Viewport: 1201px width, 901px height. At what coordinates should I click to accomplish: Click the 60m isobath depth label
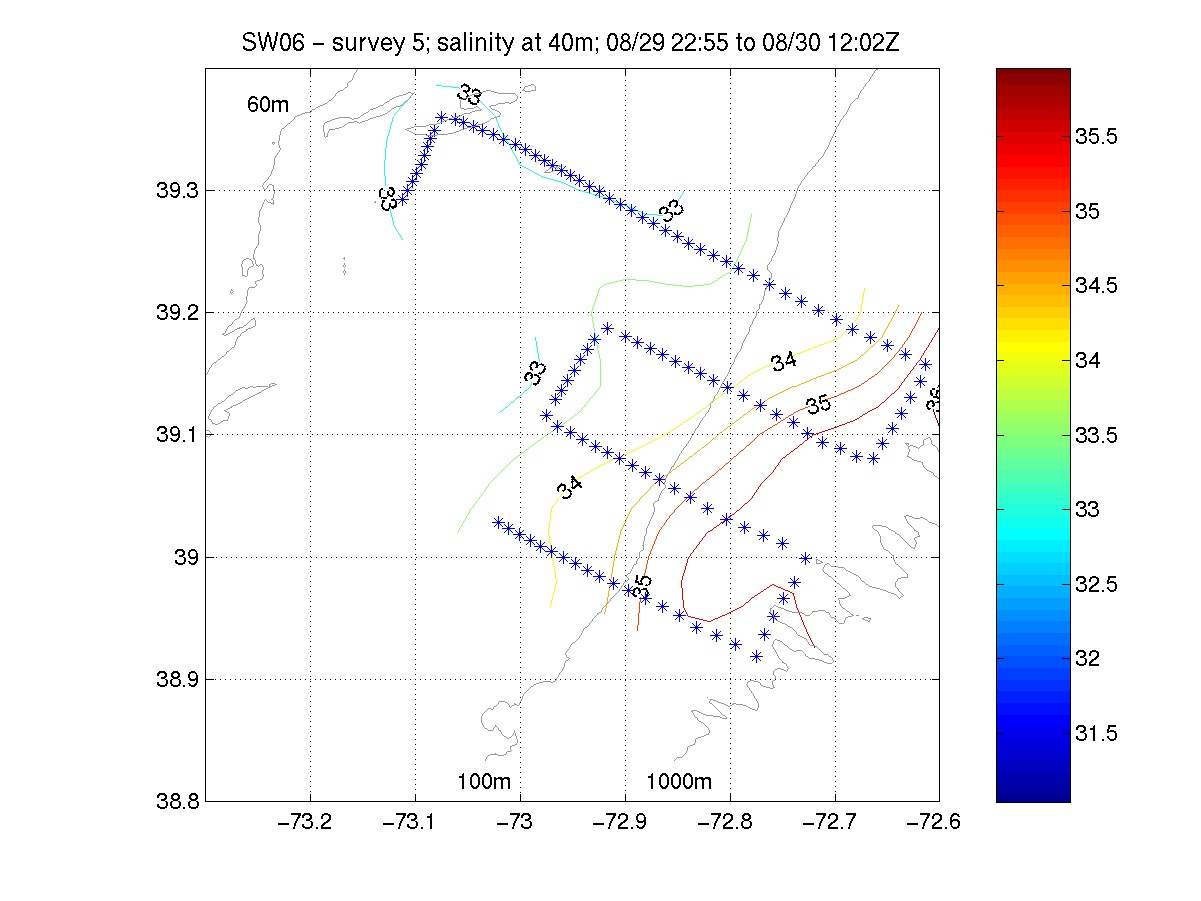pyautogui.click(x=268, y=105)
